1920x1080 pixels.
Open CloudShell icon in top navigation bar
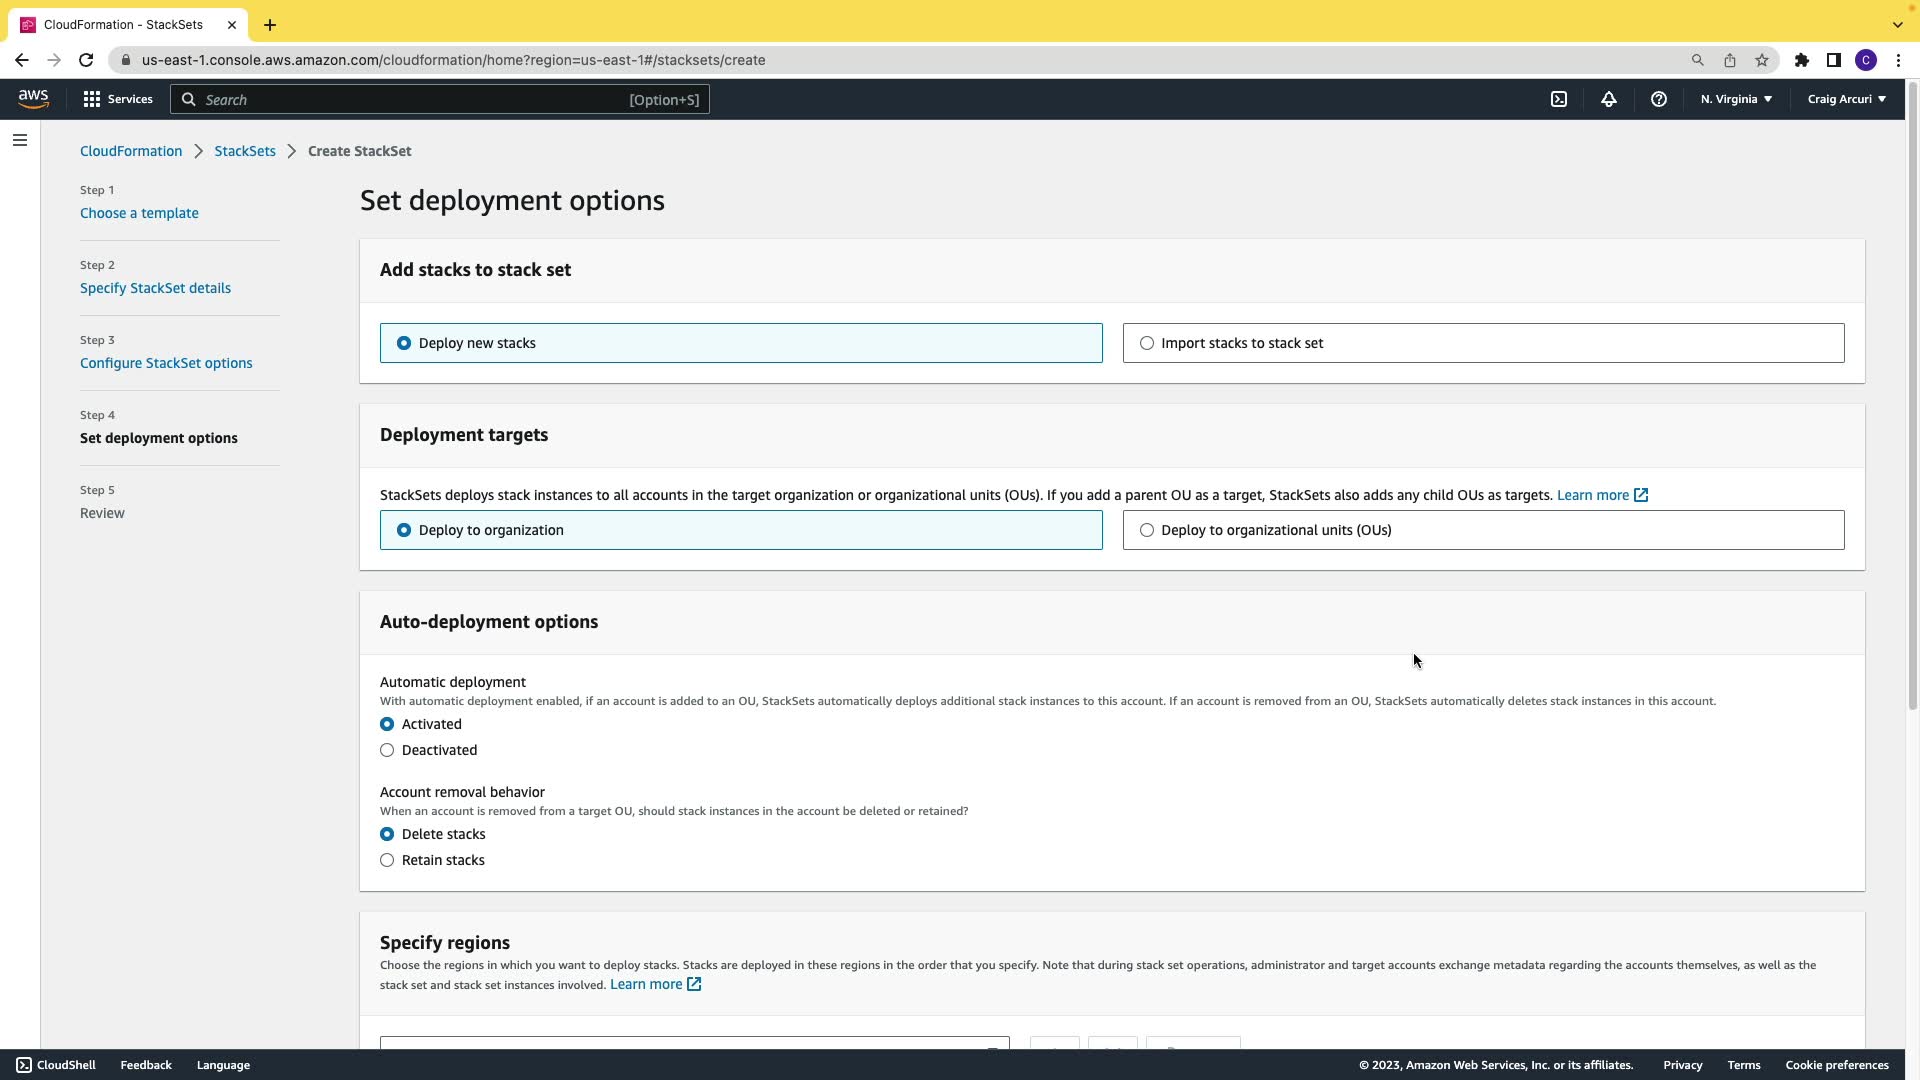pyautogui.click(x=1559, y=99)
